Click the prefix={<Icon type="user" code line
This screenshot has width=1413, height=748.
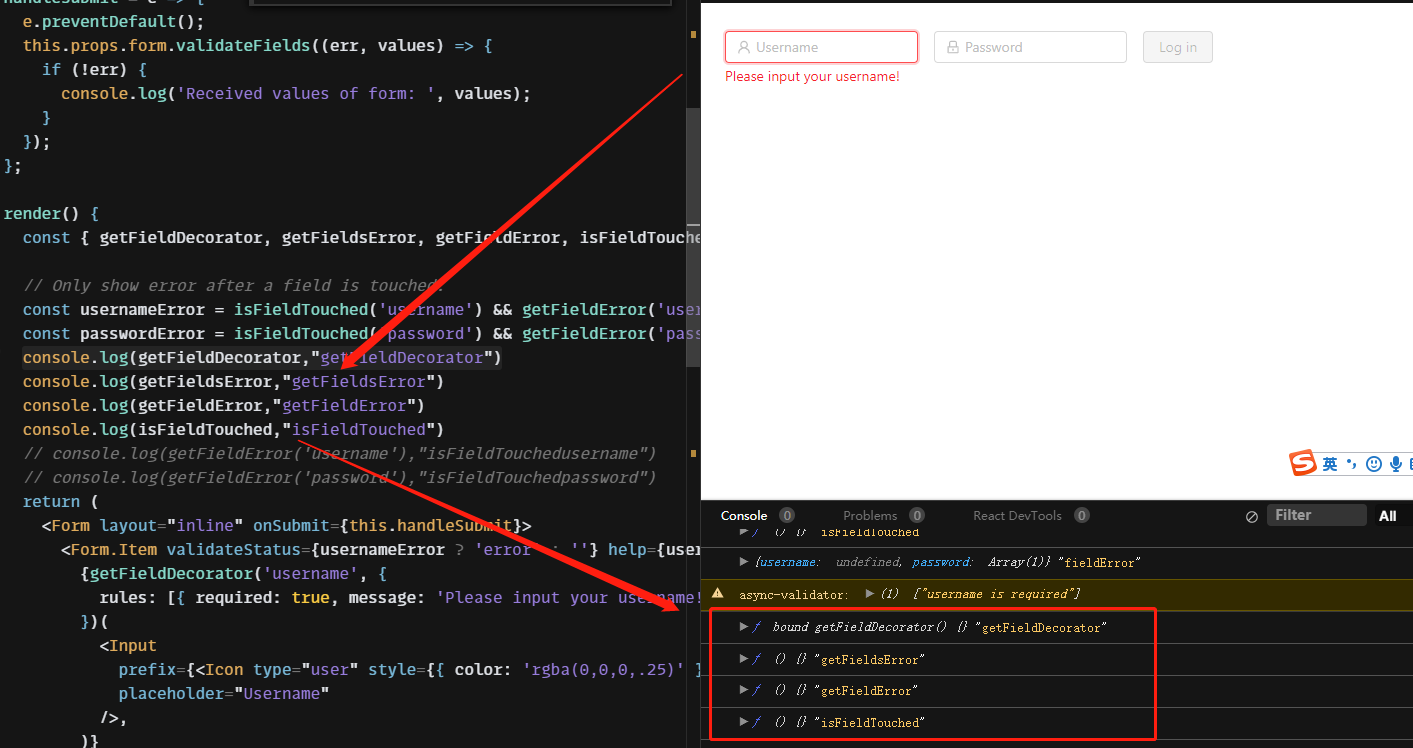click(x=408, y=669)
